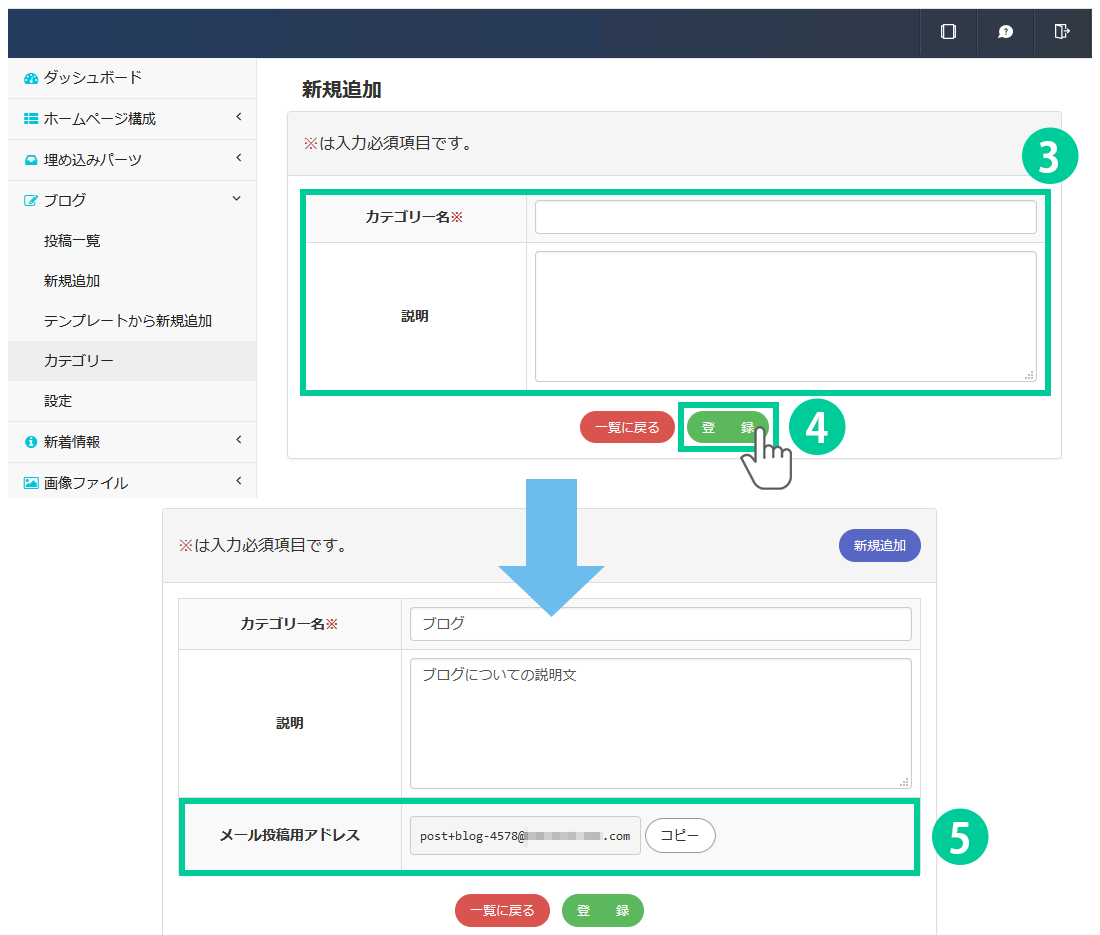Click the コピー button beside mail address

(x=680, y=835)
